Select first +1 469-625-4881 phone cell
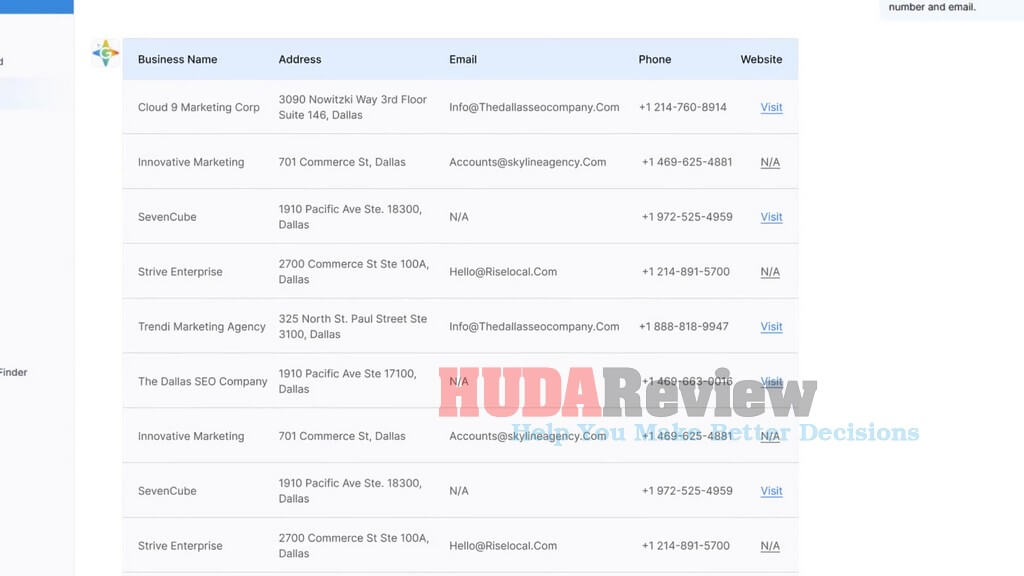The image size is (1024, 576). click(687, 162)
